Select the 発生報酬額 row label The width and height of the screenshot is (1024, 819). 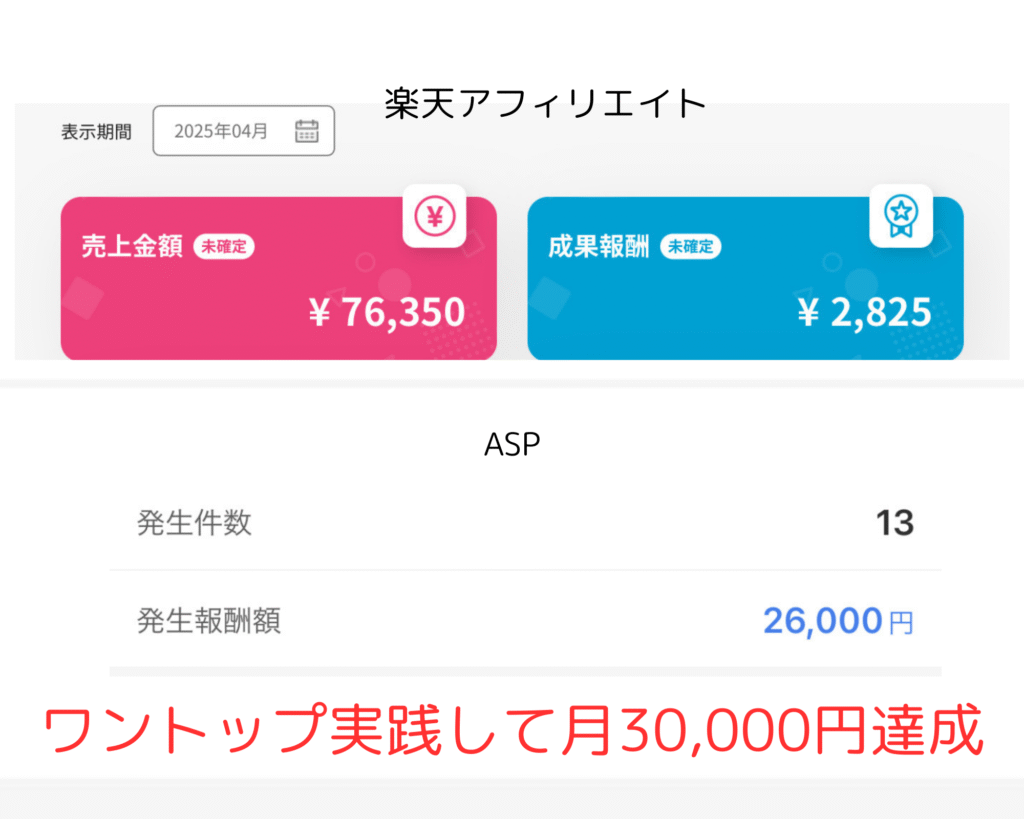(209, 620)
